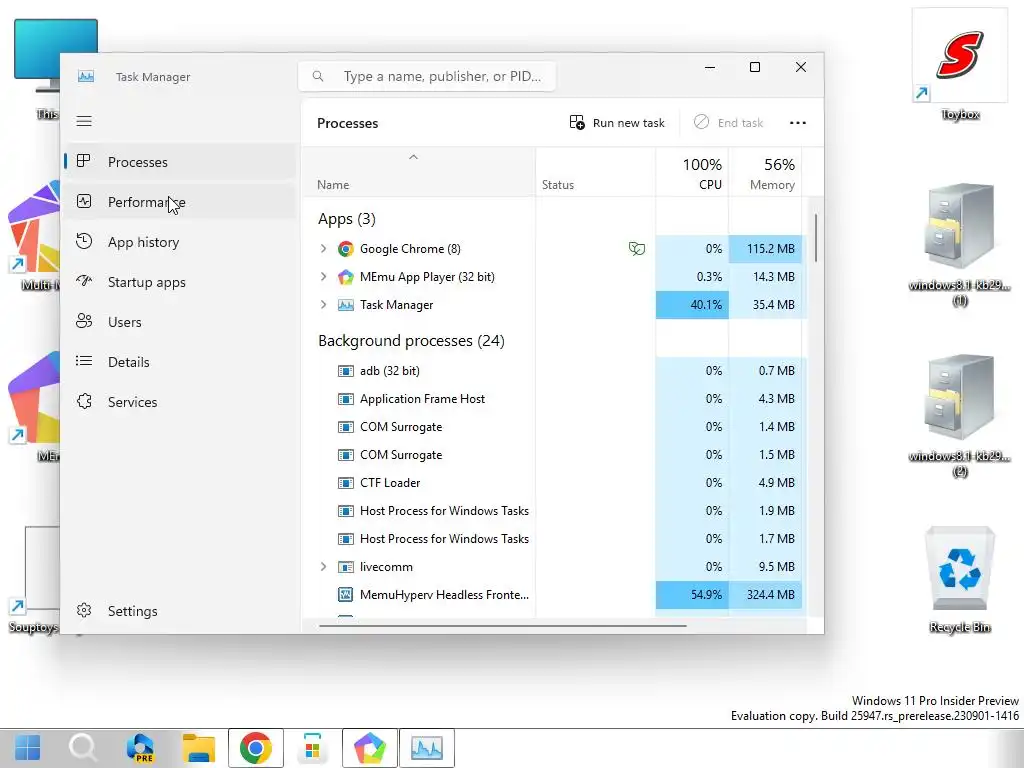The height and width of the screenshot is (768, 1024).
Task: Open the Startup apps page
Action: click(180, 281)
